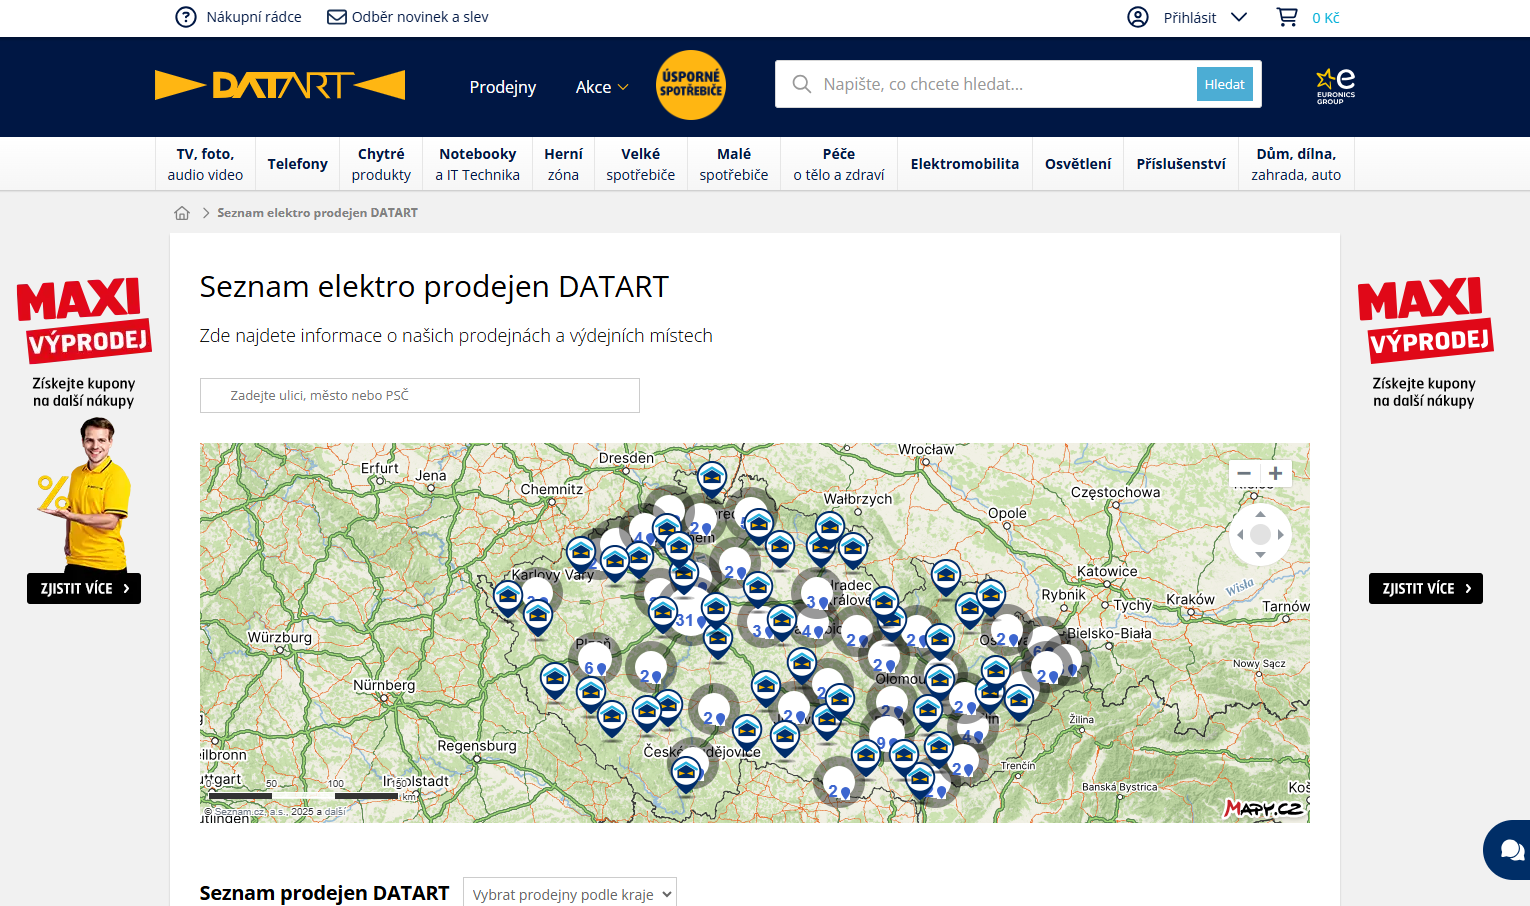Pan the map right with compass arrow

point(1281,535)
